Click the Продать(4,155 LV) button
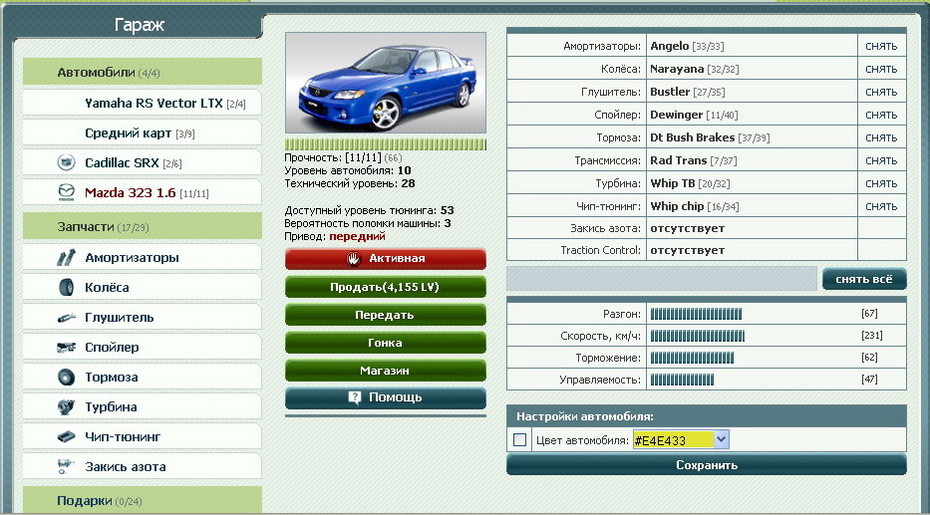930x515 pixels. [x=386, y=287]
